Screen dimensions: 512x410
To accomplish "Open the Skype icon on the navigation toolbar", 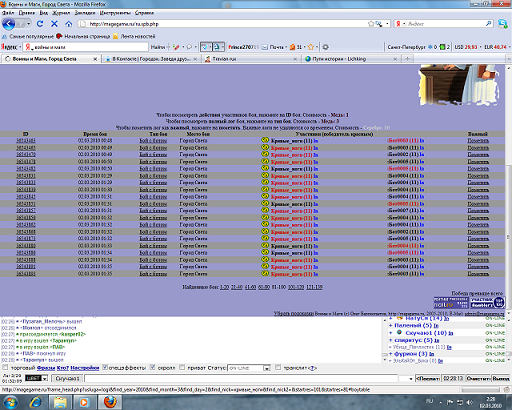I will coord(503,24).
